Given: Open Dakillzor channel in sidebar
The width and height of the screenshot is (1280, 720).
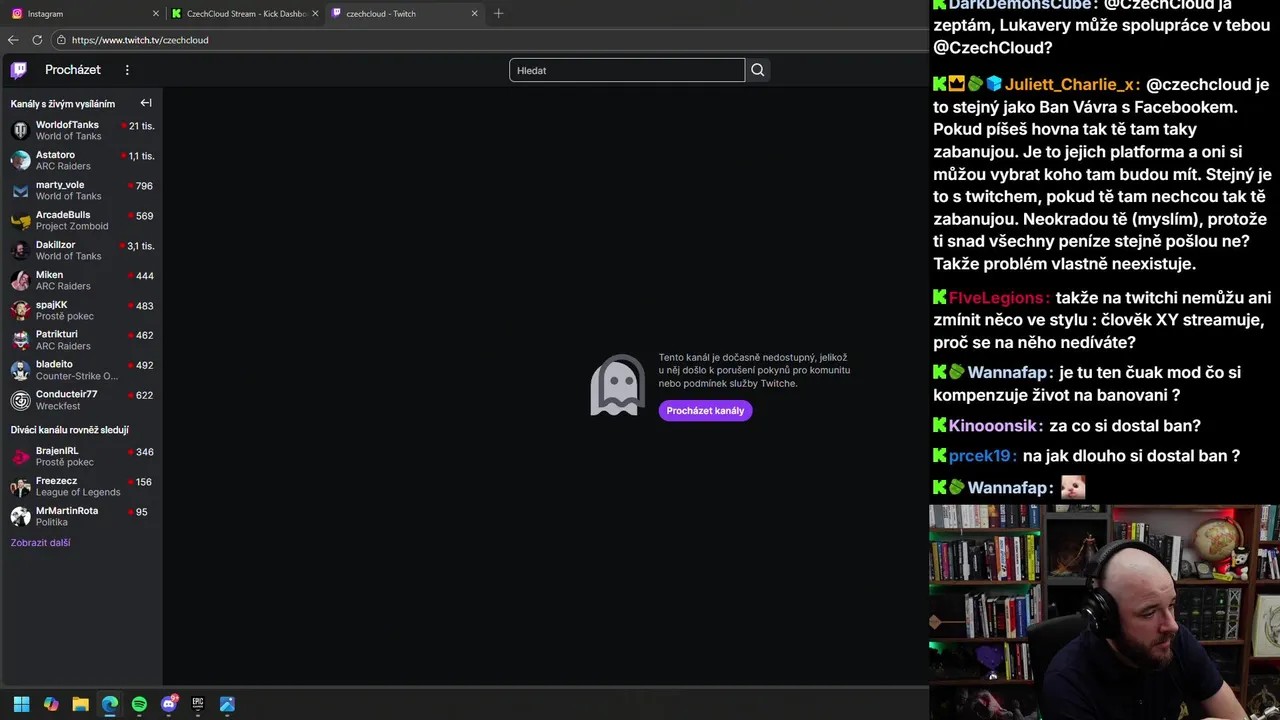Looking at the screenshot, I should click(x=81, y=251).
